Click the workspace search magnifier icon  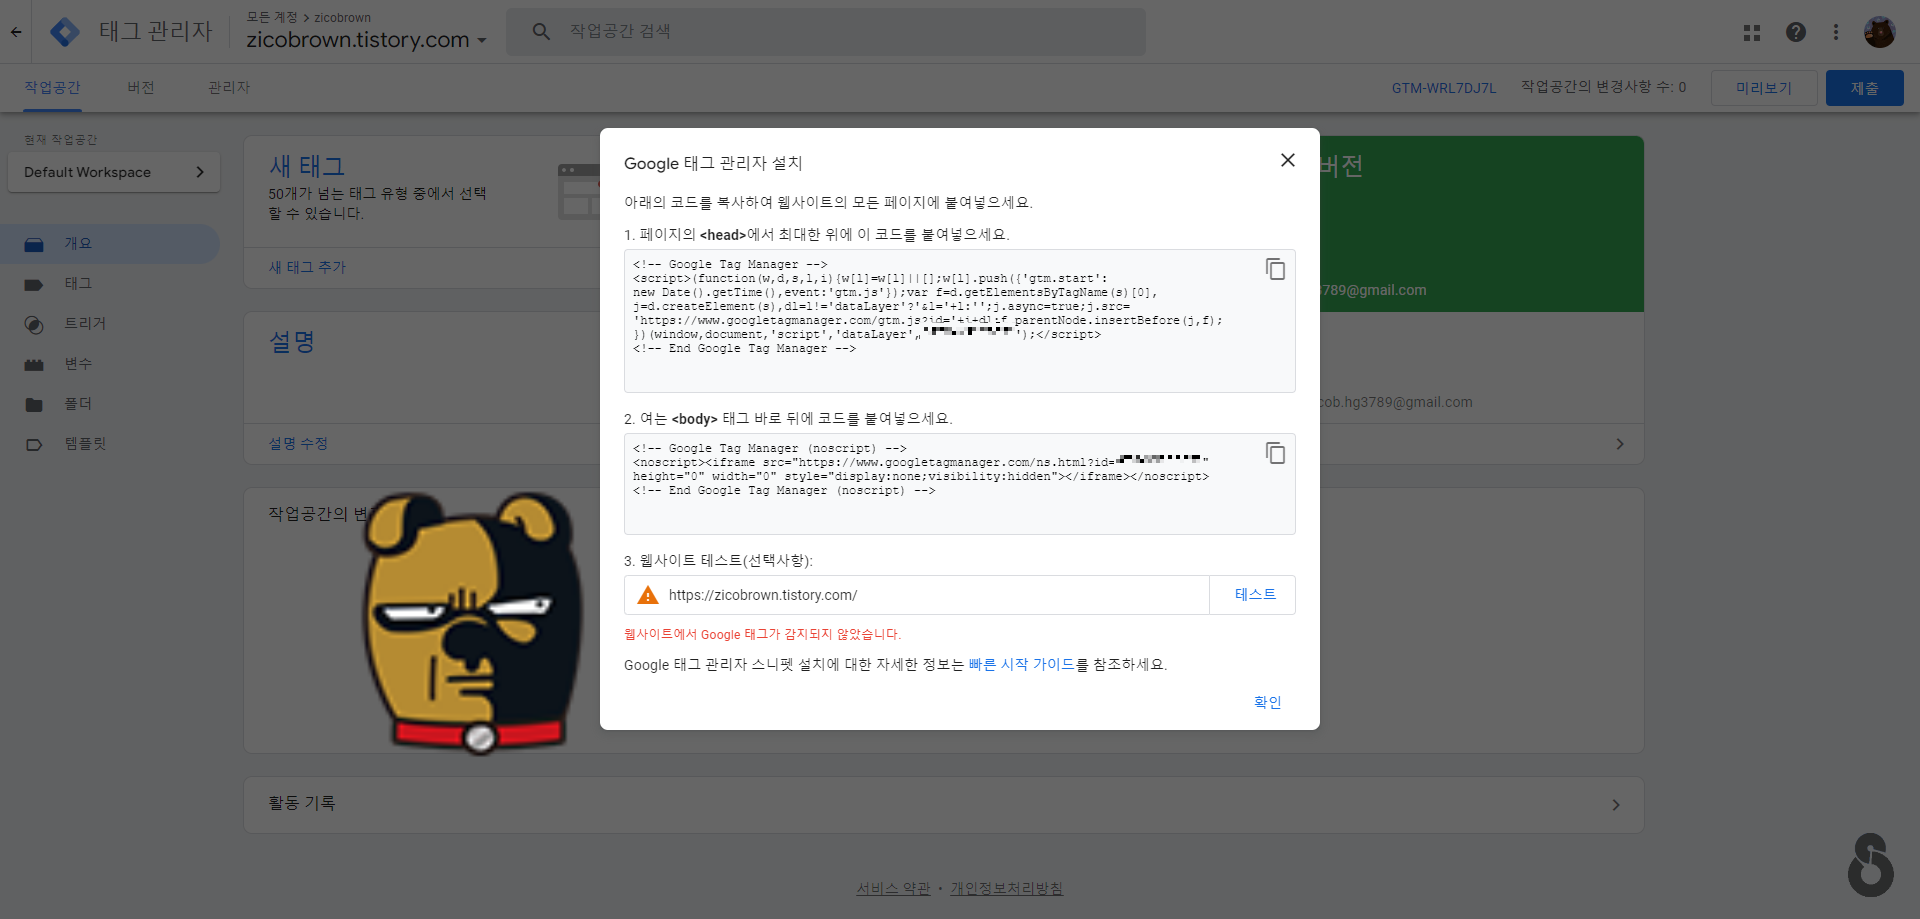pyautogui.click(x=541, y=32)
